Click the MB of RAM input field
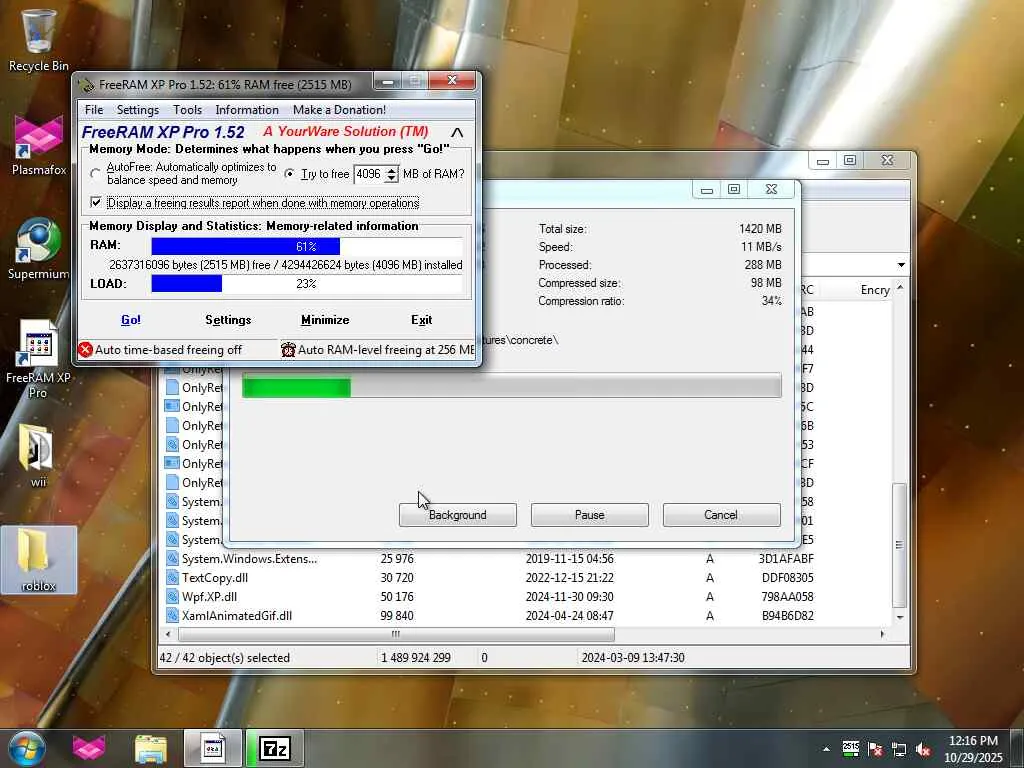The image size is (1024, 768). [369, 174]
